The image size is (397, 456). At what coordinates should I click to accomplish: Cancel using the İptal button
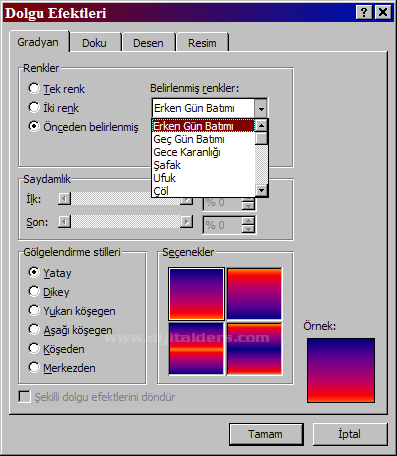[x=350, y=434]
